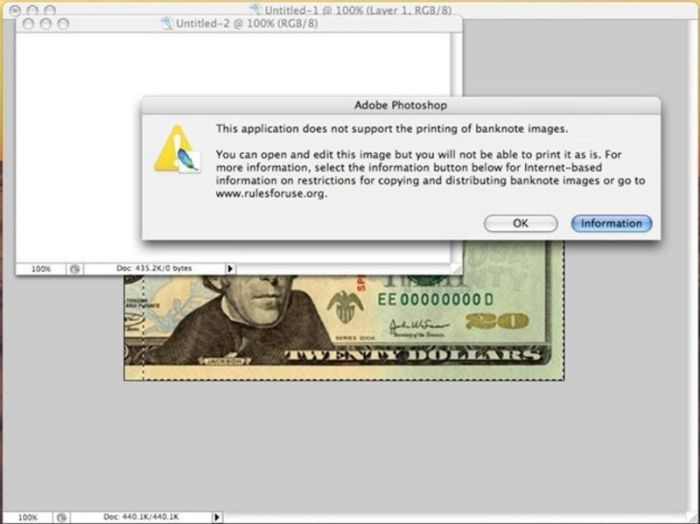Click the yellow warning icon in the dialog
Screen dimensions: 700x524
(177, 149)
